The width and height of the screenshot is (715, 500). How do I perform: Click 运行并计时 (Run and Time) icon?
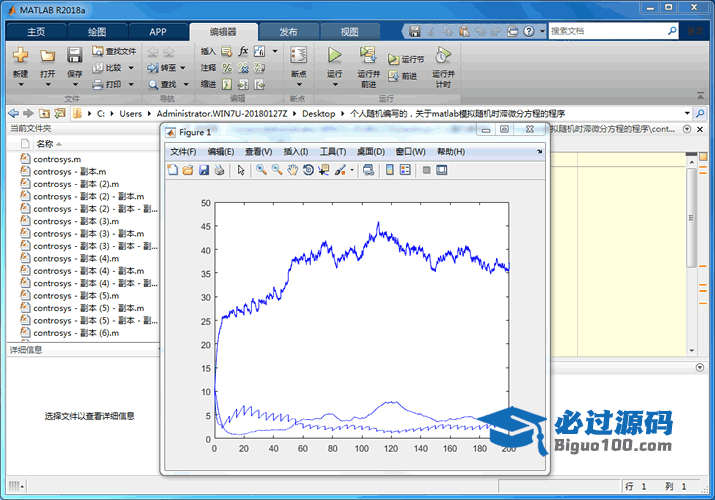point(443,55)
